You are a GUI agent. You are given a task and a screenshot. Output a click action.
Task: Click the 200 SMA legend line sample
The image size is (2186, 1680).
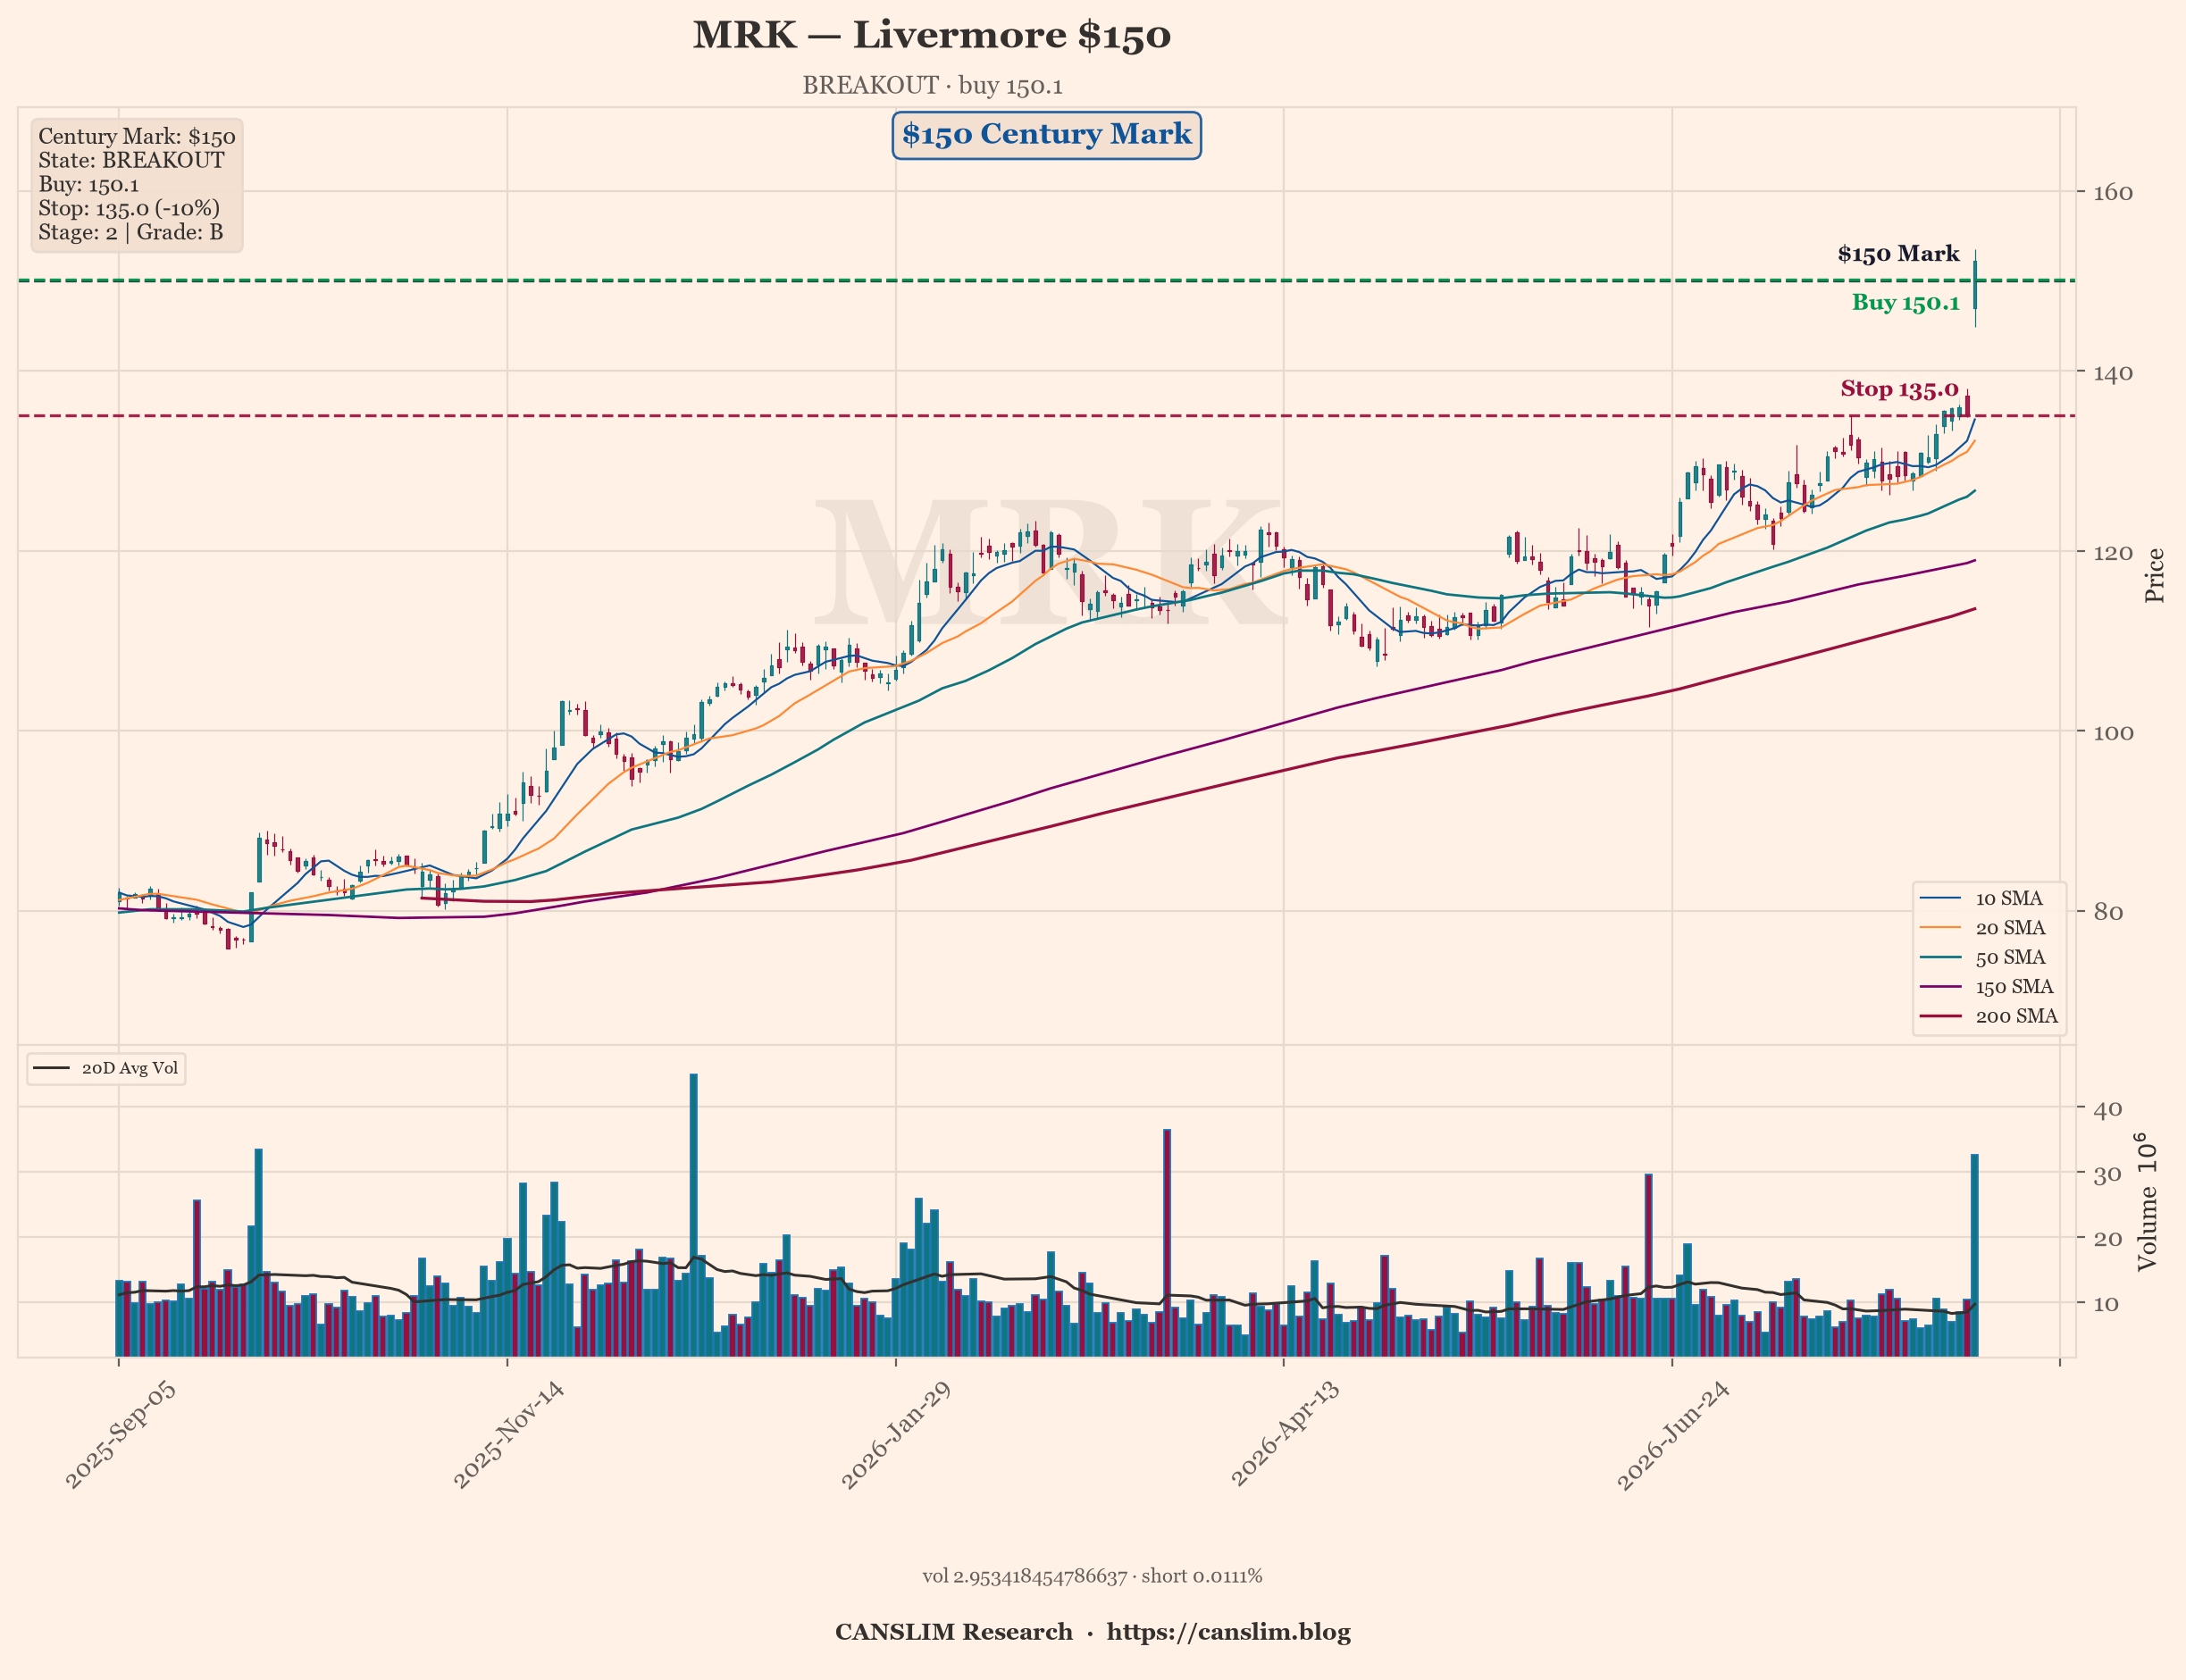pyautogui.click(x=1940, y=1017)
